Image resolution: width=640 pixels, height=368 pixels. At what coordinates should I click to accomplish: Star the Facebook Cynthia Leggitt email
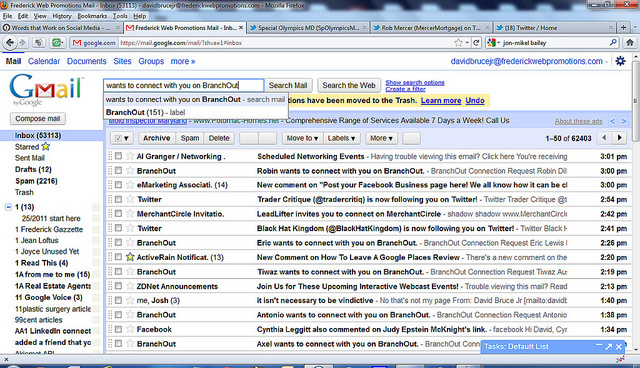pyautogui.click(x=130, y=329)
